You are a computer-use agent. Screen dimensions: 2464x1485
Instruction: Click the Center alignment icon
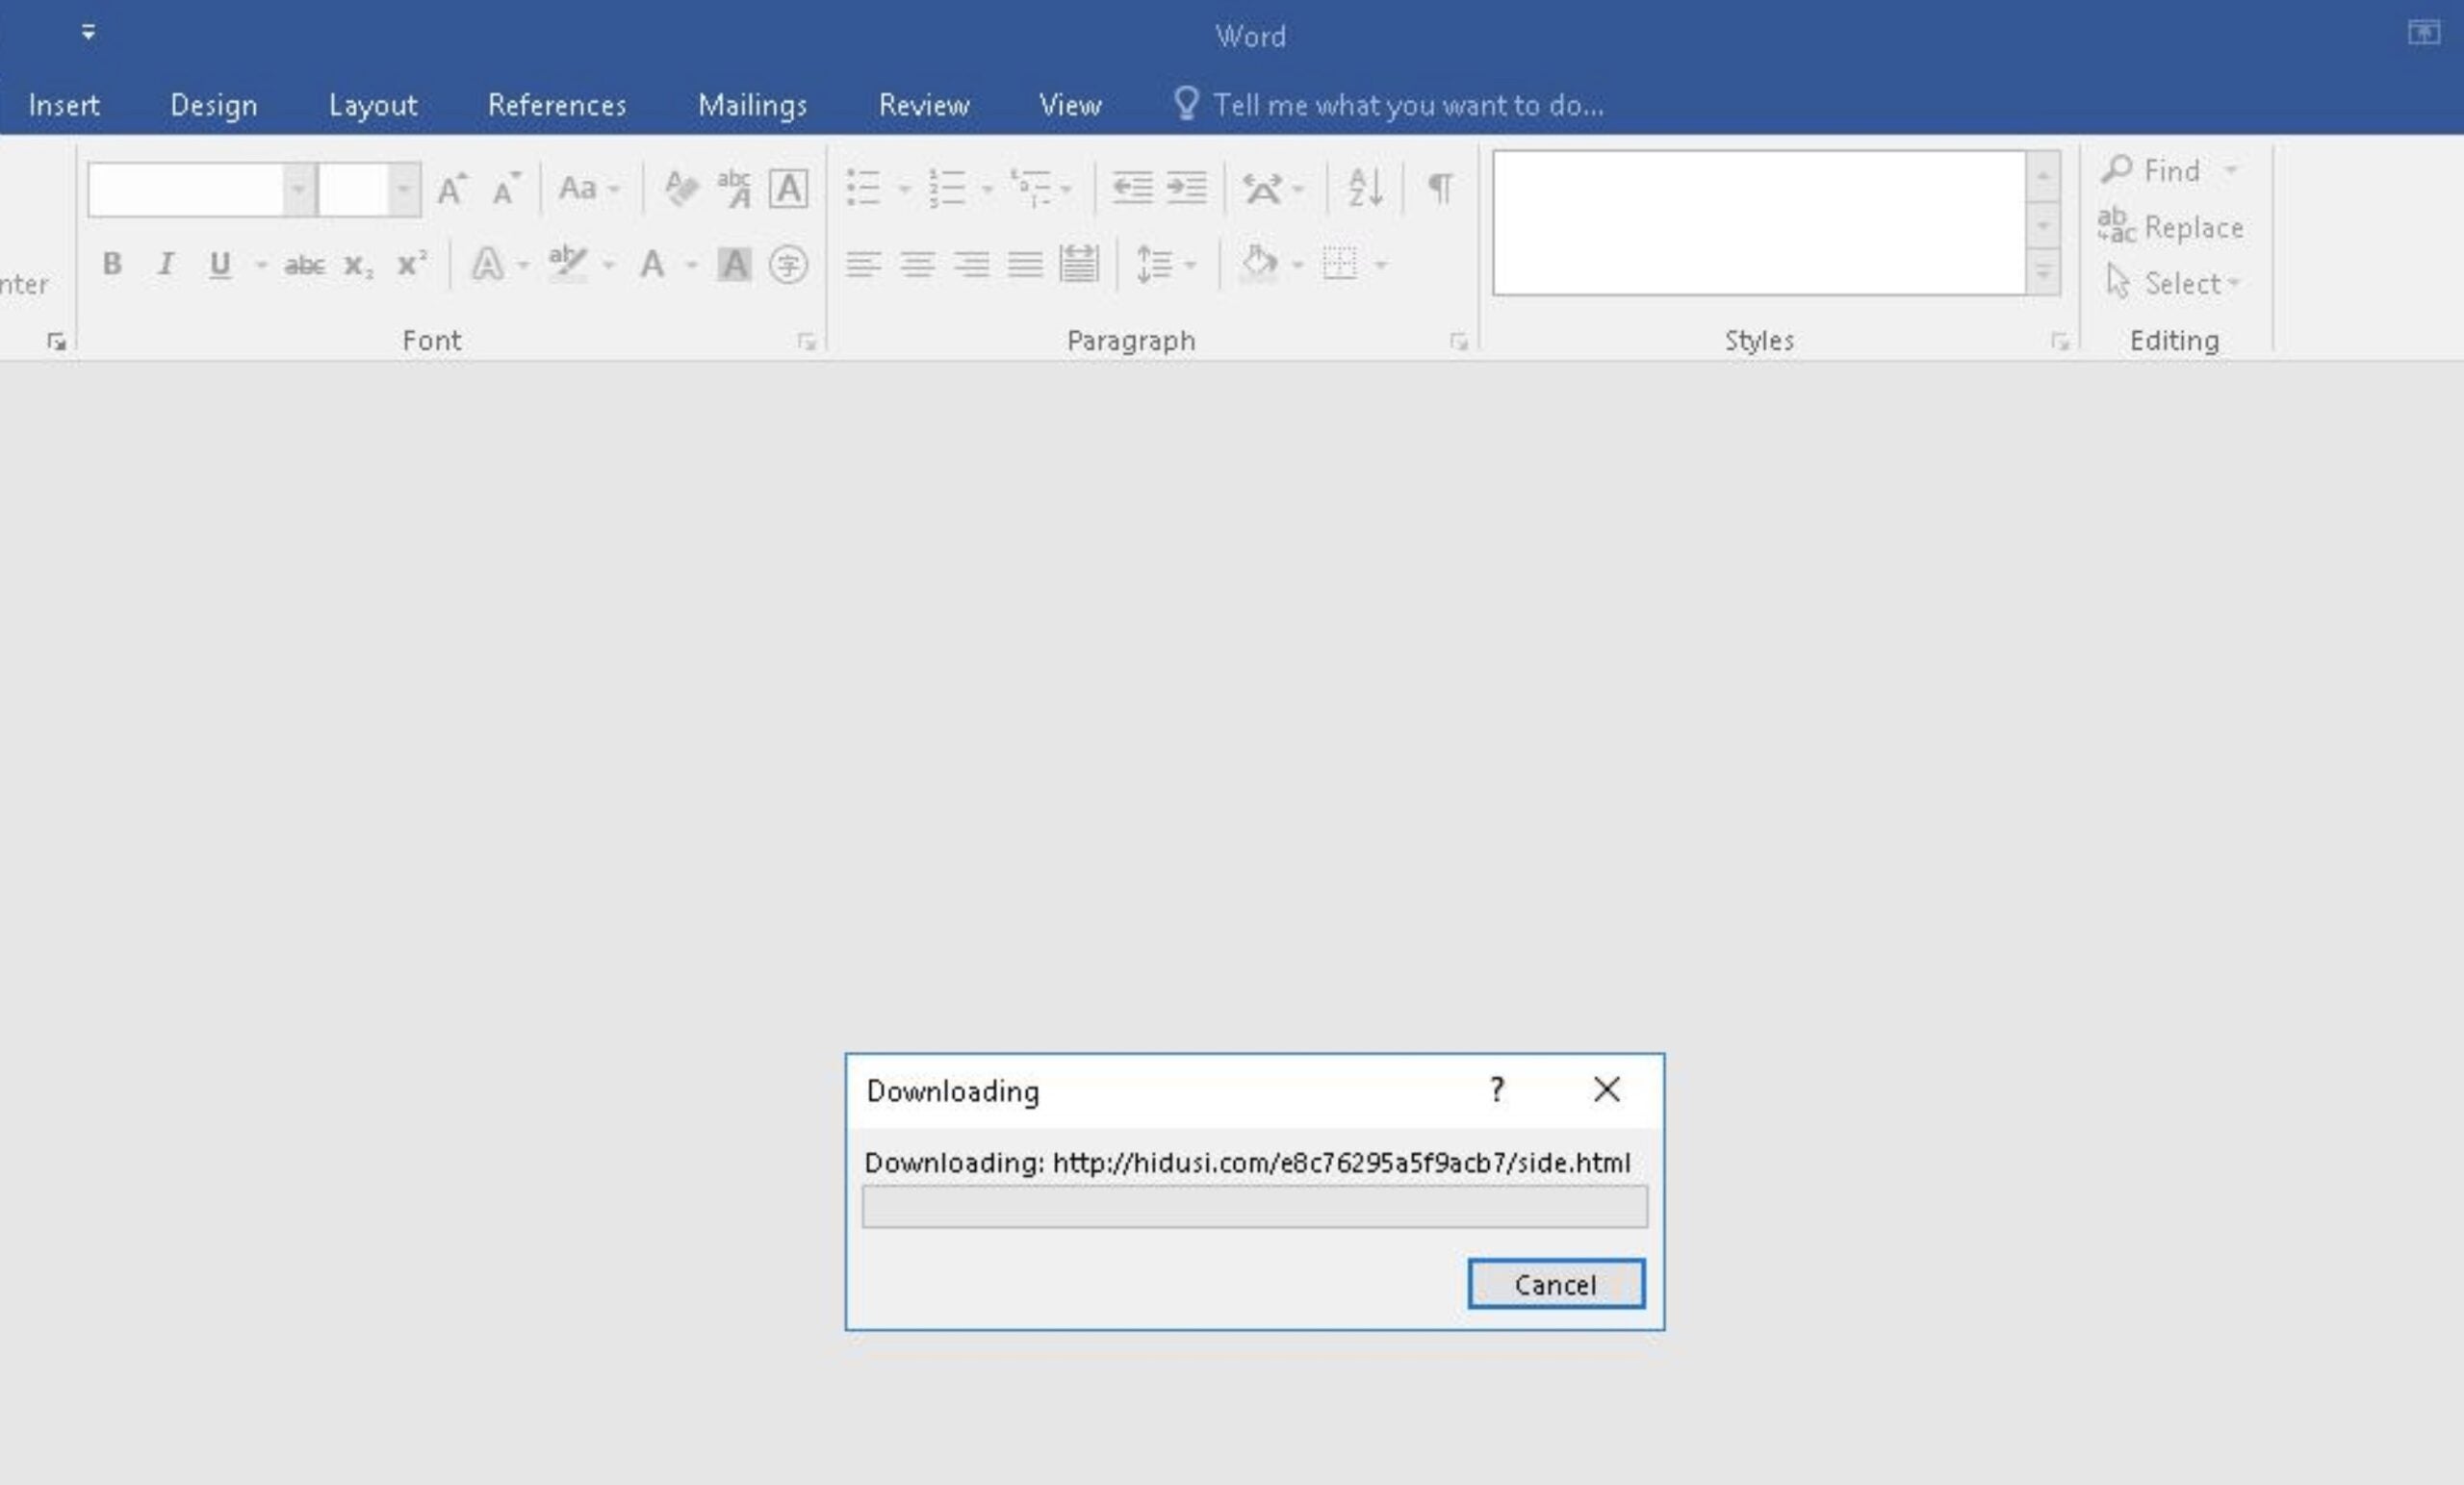click(x=917, y=264)
